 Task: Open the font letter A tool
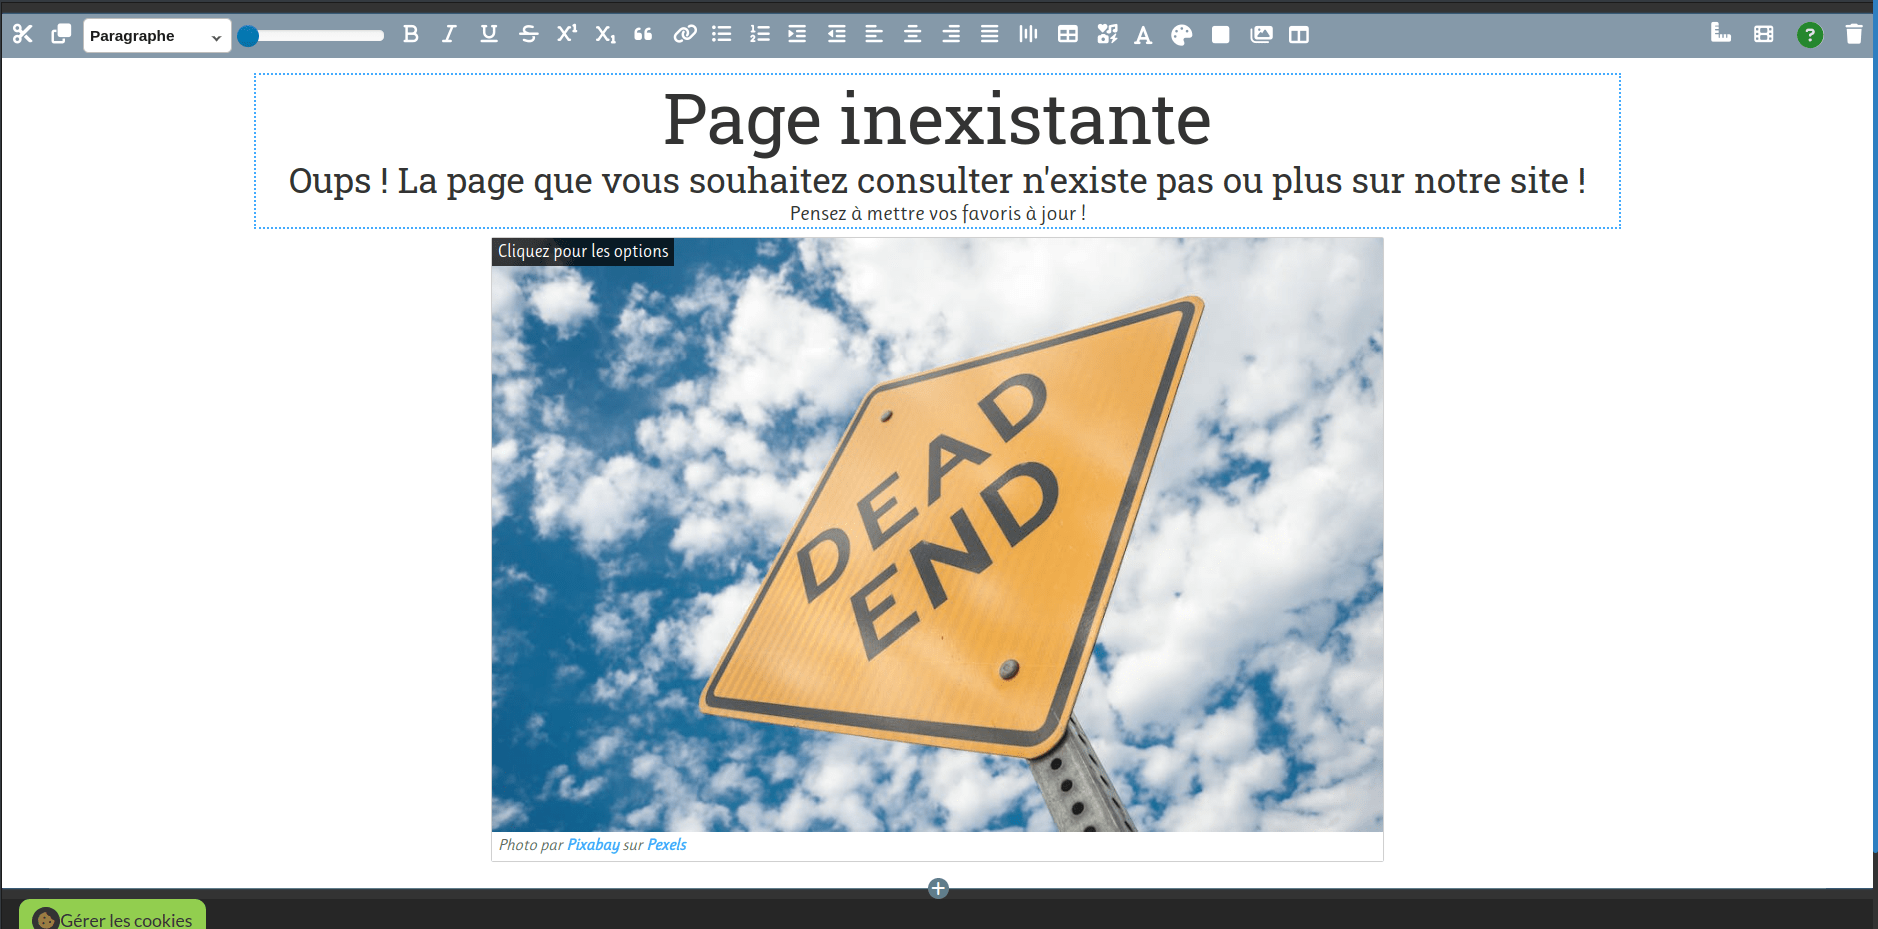click(1143, 36)
